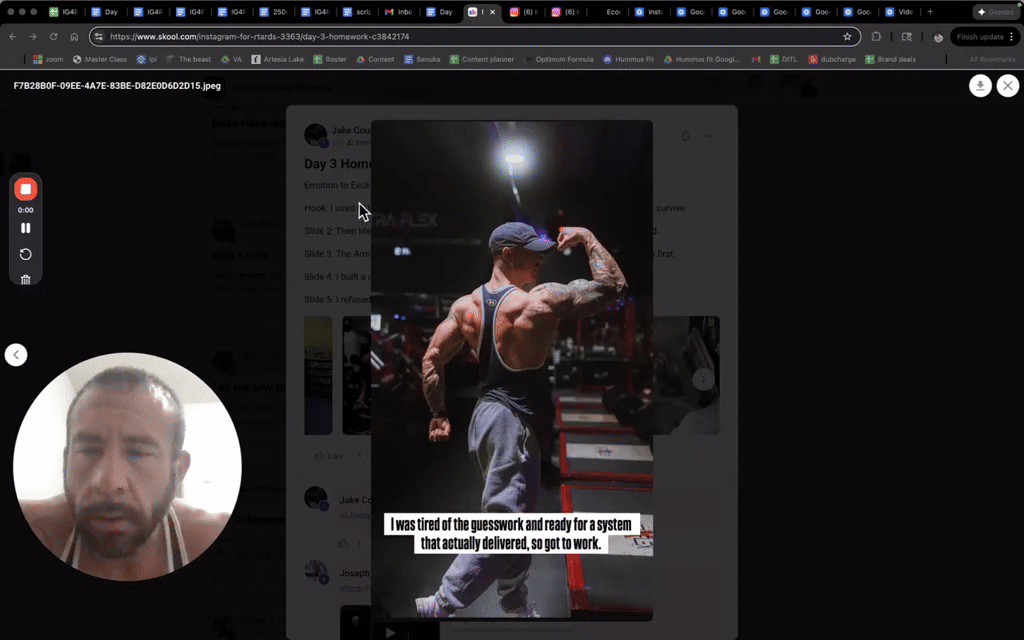
Task: Open The beast bookmark
Action: 188,59
